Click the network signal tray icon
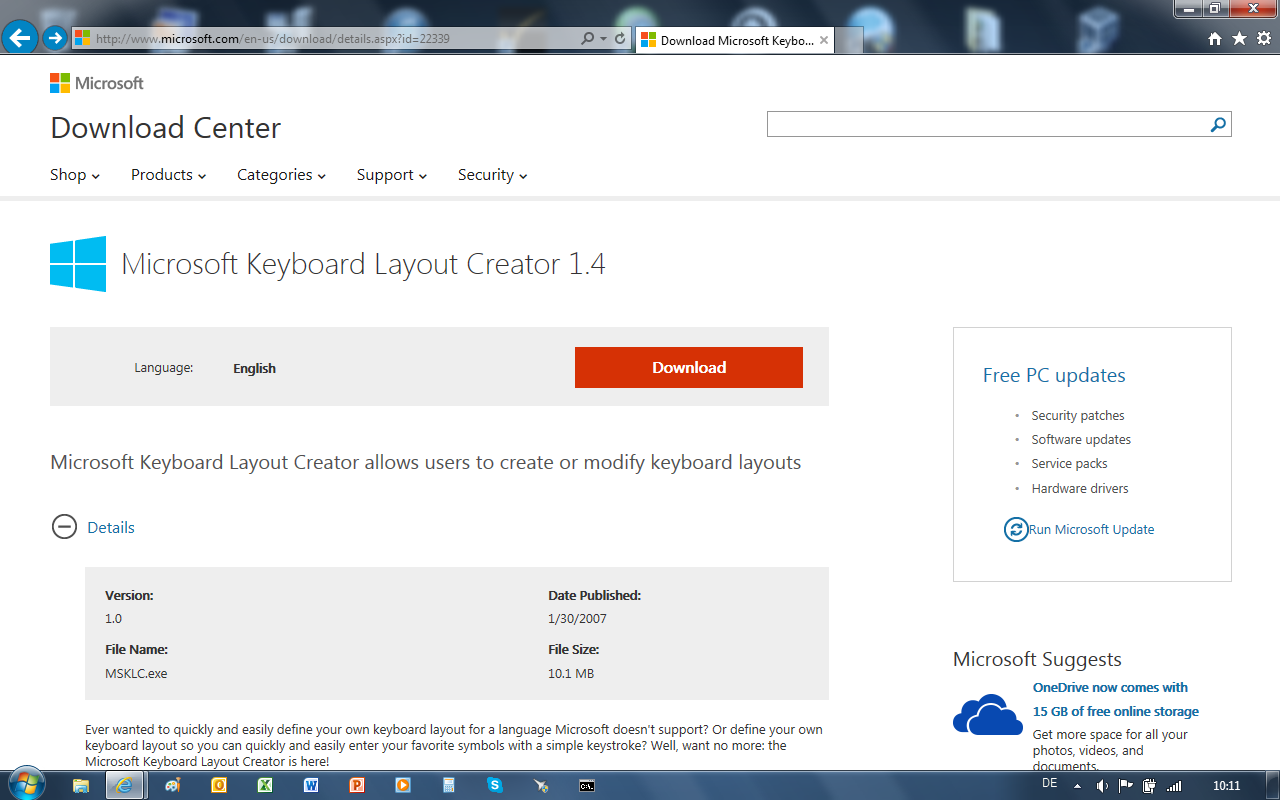Viewport: 1280px width, 800px height. 1174,786
